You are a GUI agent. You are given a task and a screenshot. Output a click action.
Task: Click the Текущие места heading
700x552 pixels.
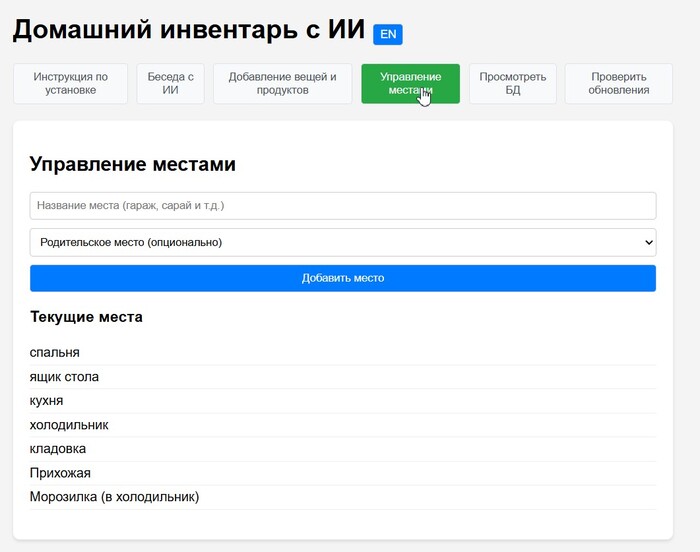86,317
